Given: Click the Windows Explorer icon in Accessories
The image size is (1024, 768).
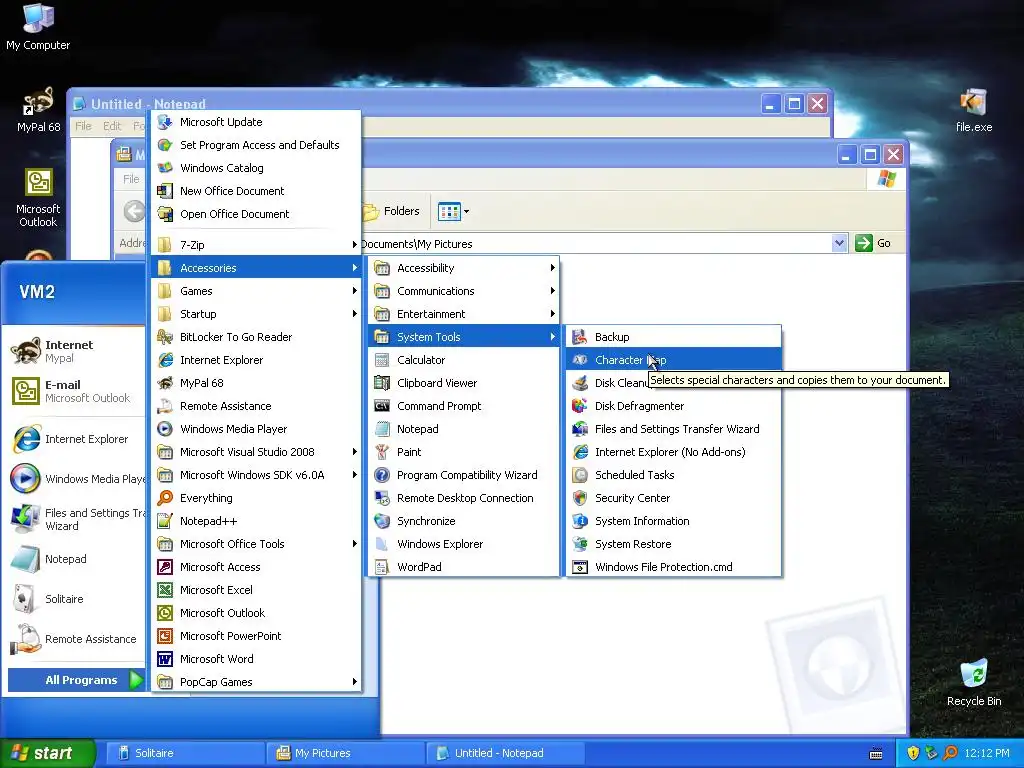Looking at the screenshot, I should click(382, 544).
